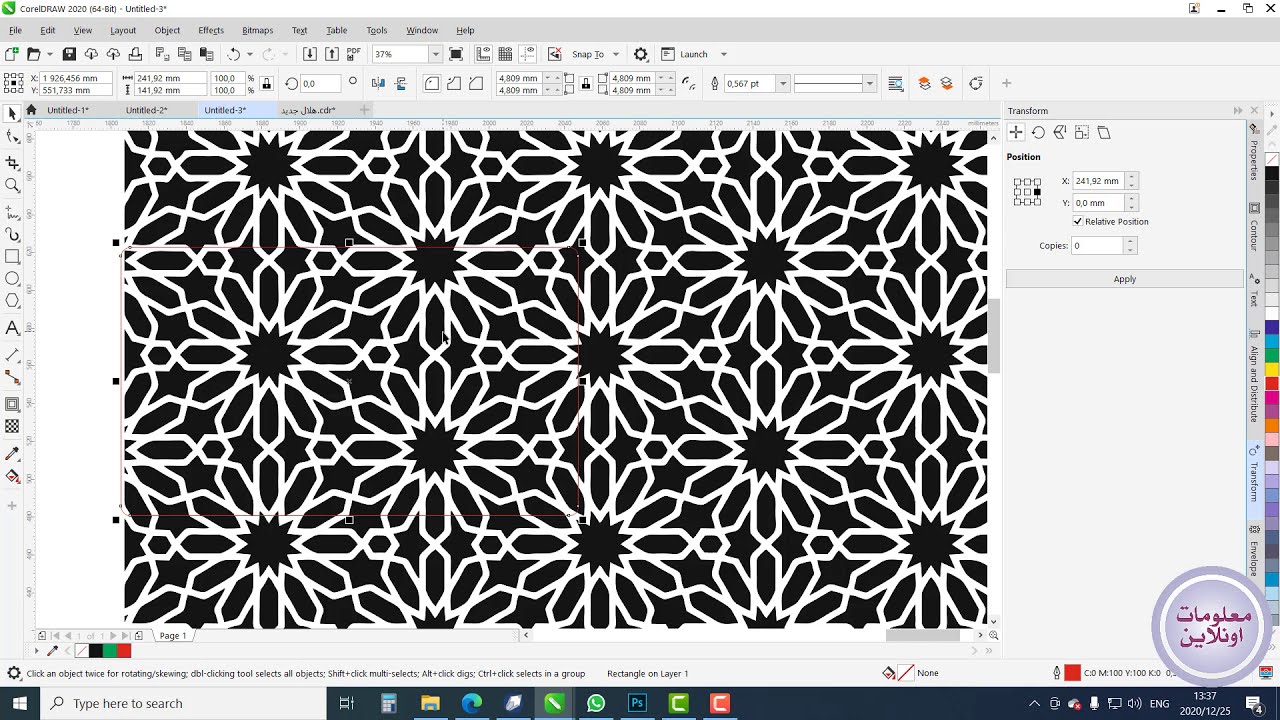Select the round corner style
The width and height of the screenshot is (1280, 720).
click(x=432, y=84)
